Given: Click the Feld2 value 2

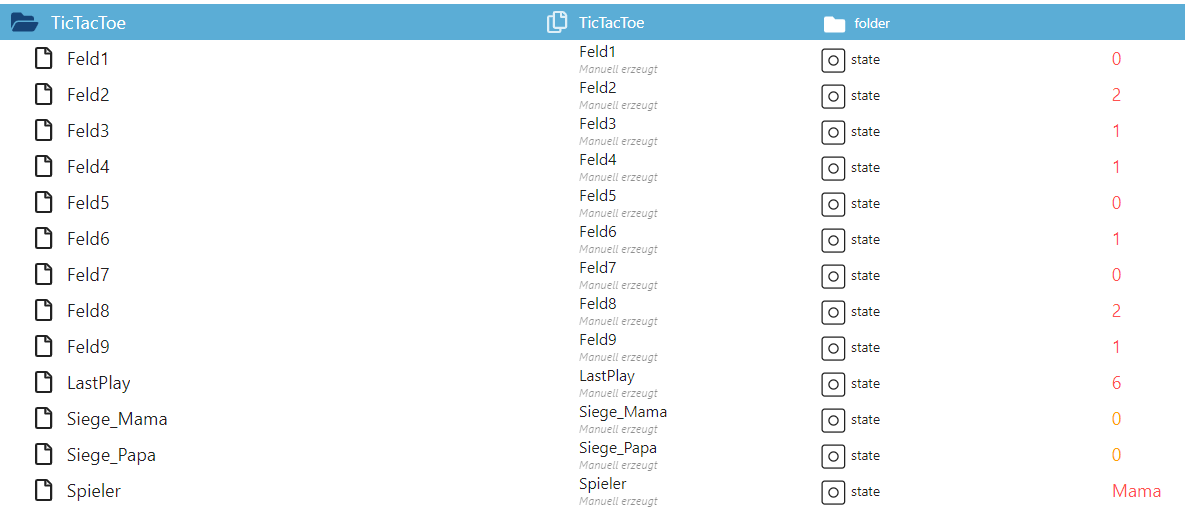Looking at the screenshot, I should pyautogui.click(x=1116, y=95).
